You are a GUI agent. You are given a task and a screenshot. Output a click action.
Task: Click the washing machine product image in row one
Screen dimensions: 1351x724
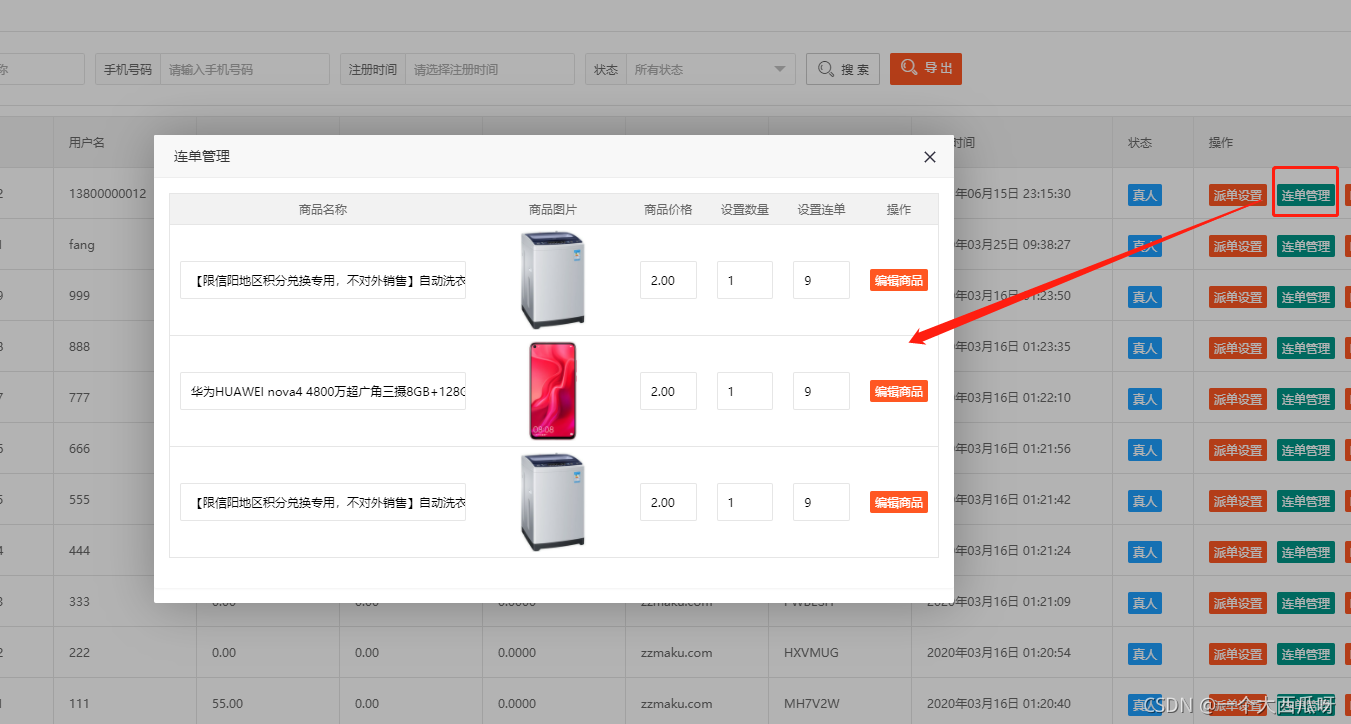click(553, 280)
